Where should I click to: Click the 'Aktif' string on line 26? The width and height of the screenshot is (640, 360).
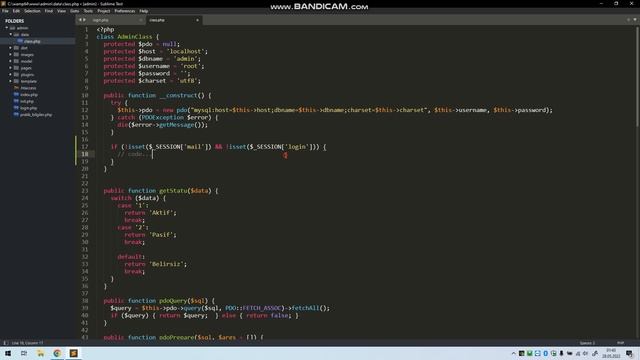(x=161, y=213)
